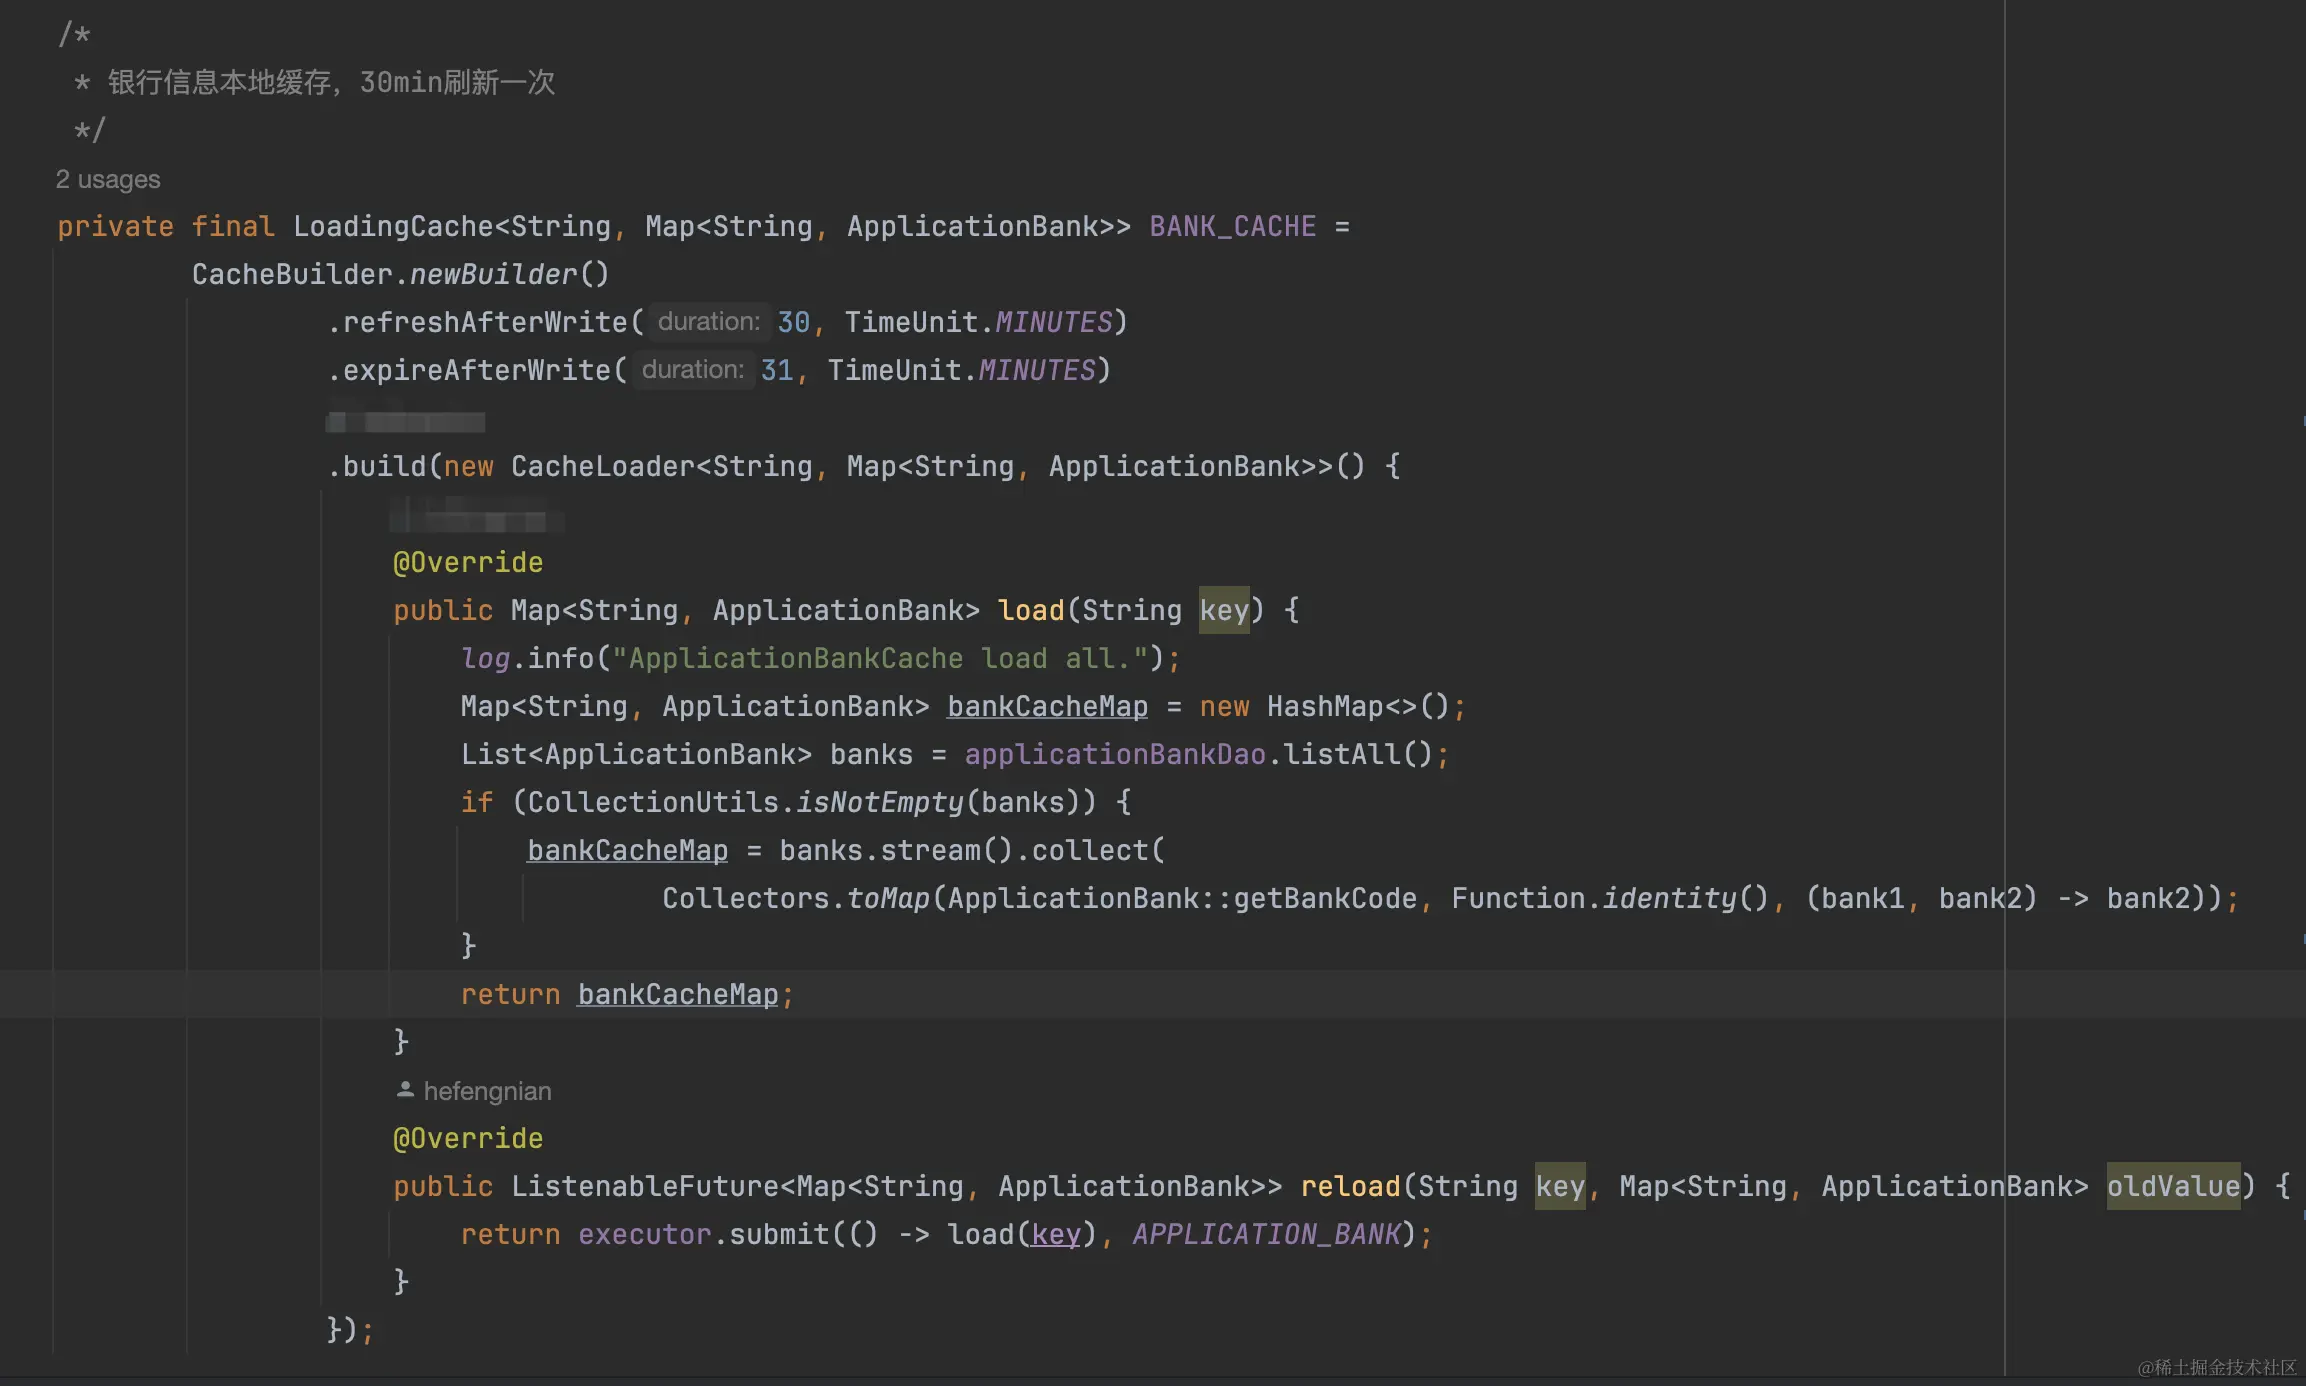The height and width of the screenshot is (1386, 2306).
Task: Click the hefengnian author annotation
Action: click(487, 1091)
